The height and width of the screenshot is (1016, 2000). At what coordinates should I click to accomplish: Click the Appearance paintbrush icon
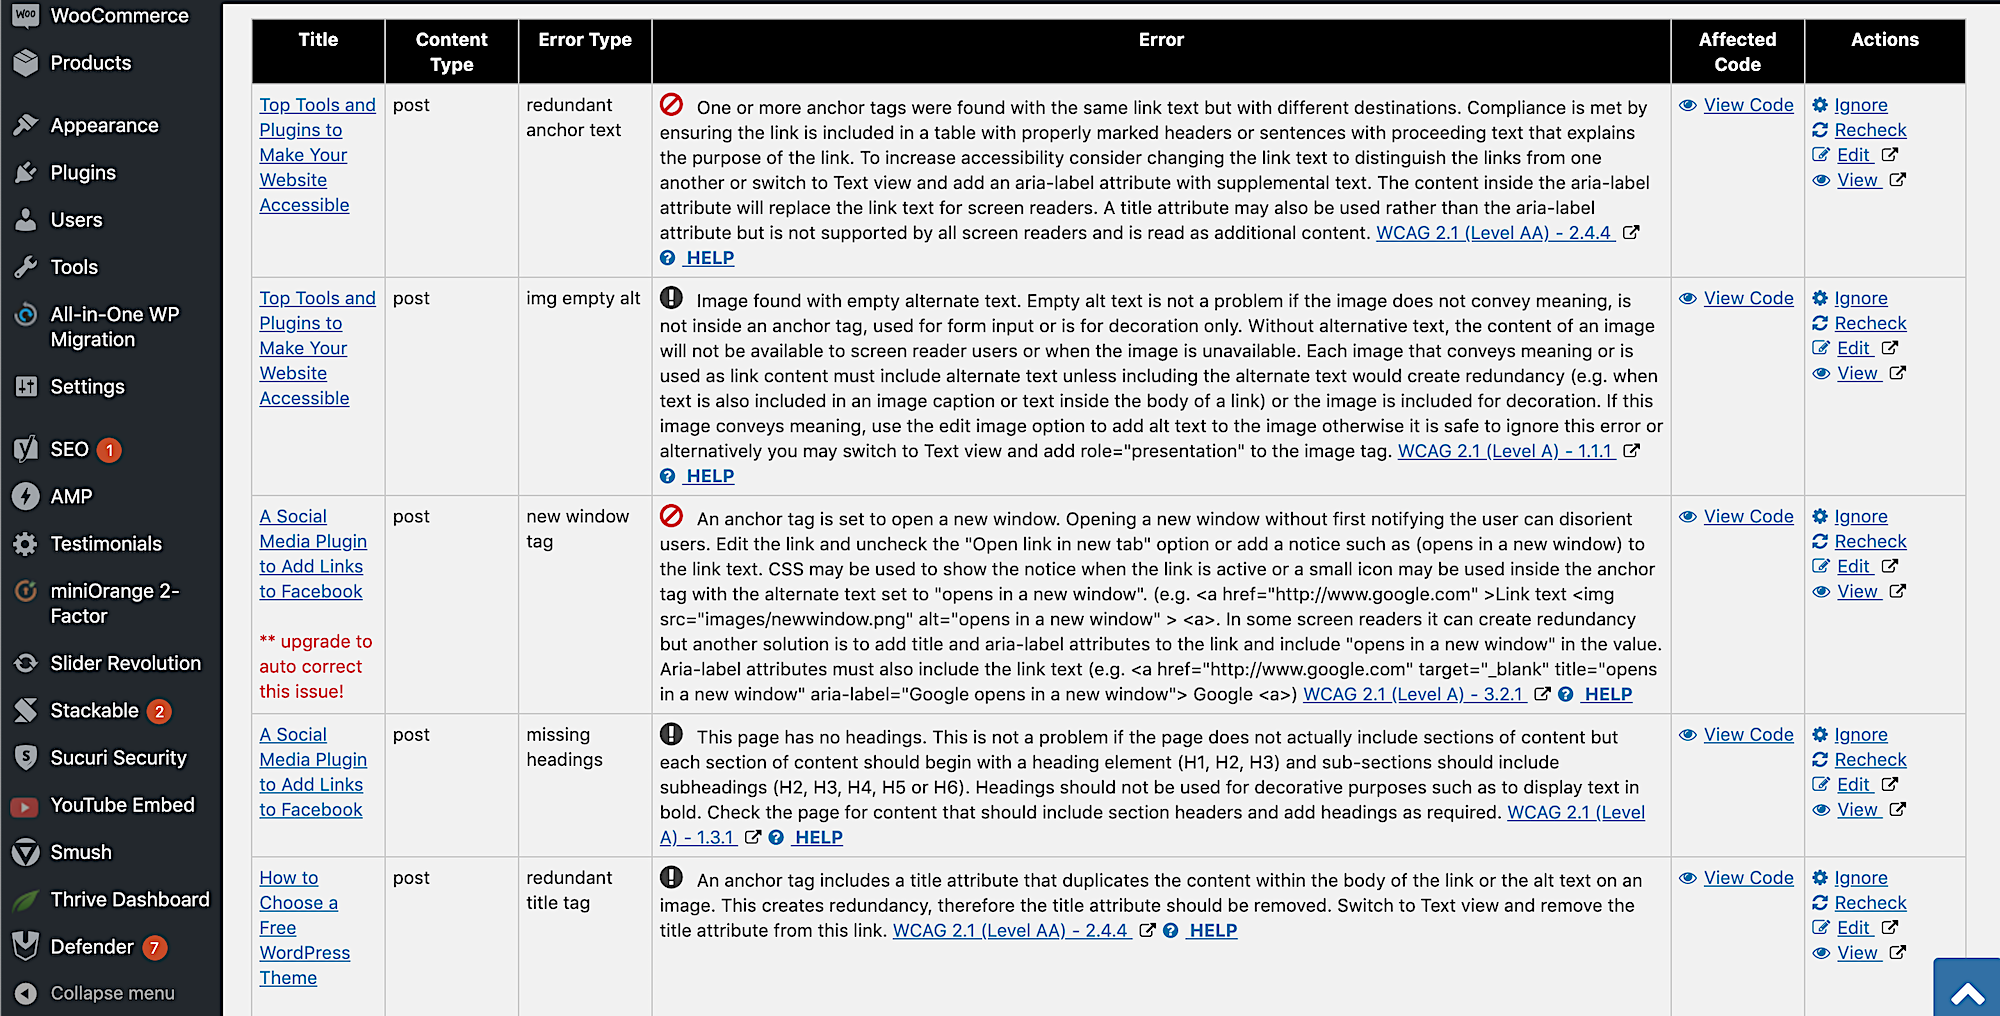coord(26,126)
